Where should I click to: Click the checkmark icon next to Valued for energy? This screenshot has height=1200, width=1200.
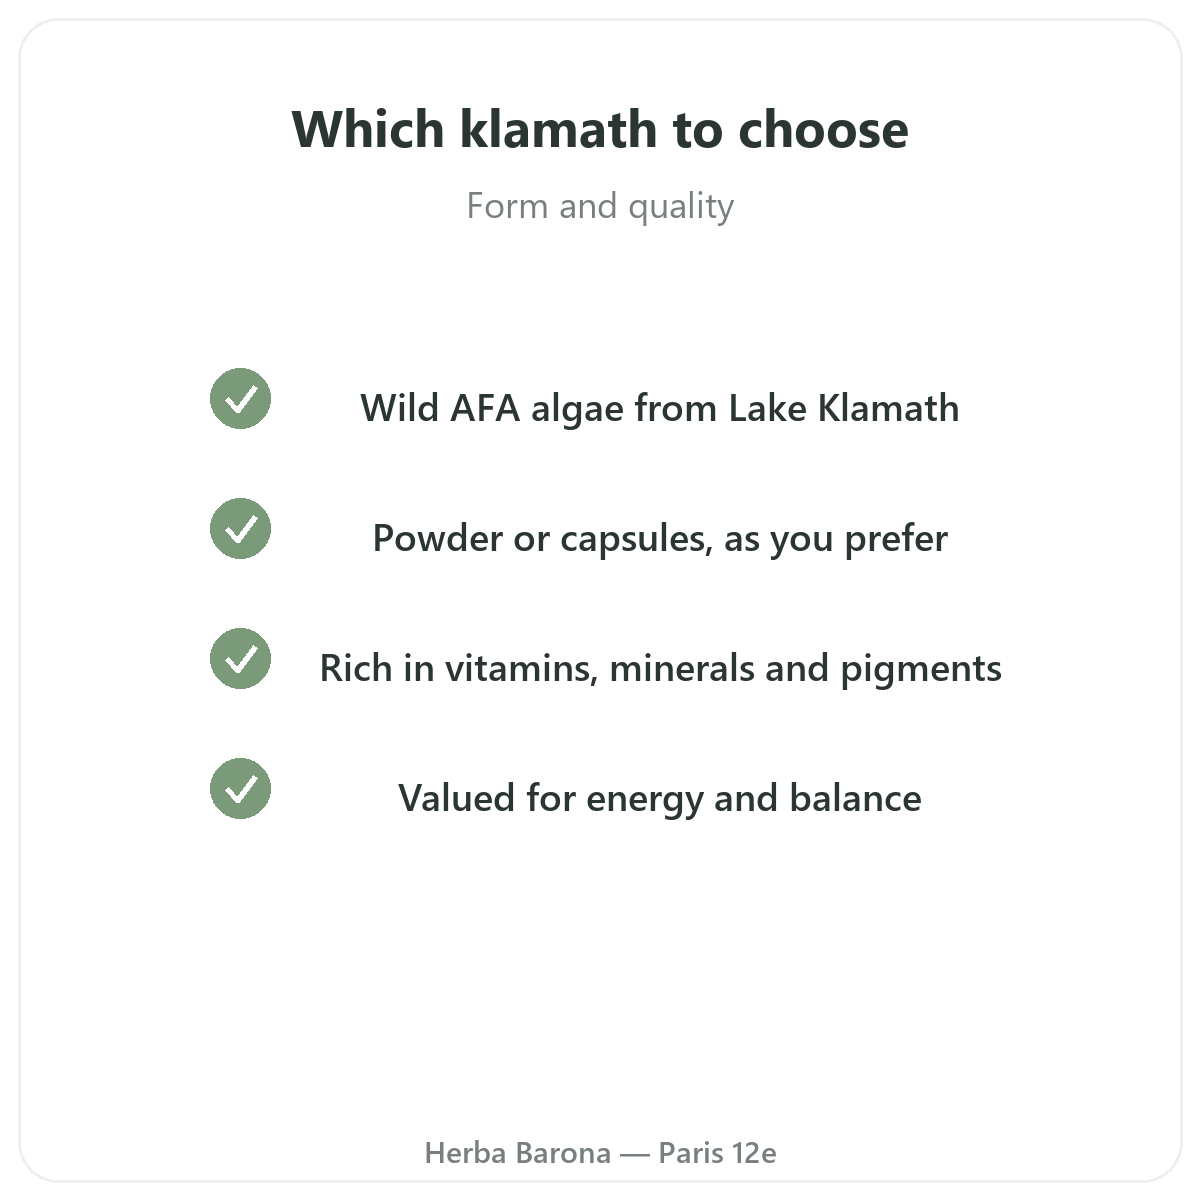[x=240, y=789]
